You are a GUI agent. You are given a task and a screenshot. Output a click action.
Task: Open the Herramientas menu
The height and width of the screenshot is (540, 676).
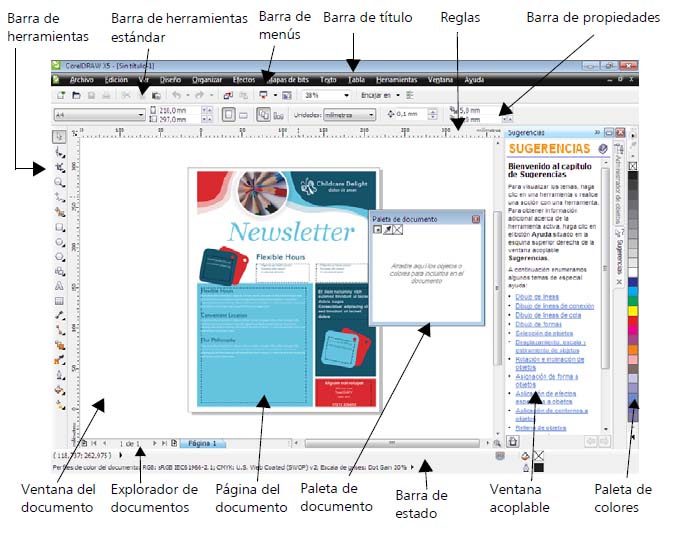[397, 80]
